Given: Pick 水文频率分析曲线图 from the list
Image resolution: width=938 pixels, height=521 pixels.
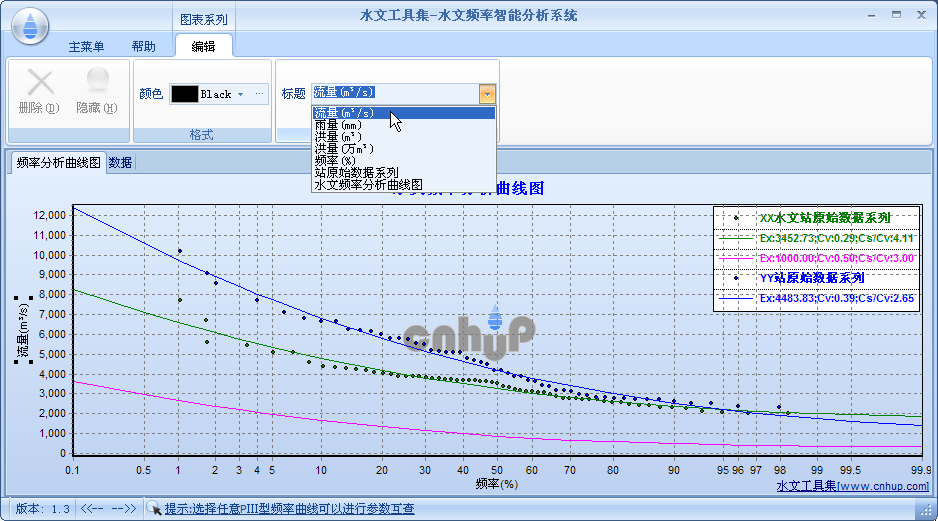Looking at the screenshot, I should click(x=368, y=184).
